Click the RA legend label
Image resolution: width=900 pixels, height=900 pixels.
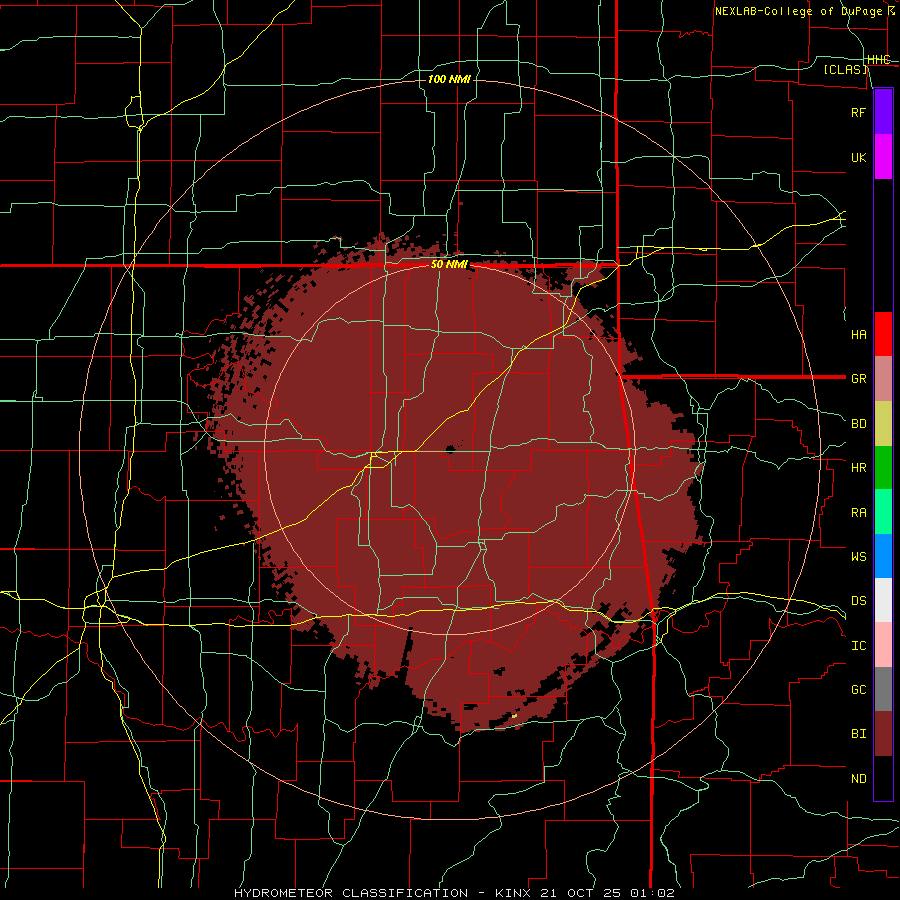[859, 512]
